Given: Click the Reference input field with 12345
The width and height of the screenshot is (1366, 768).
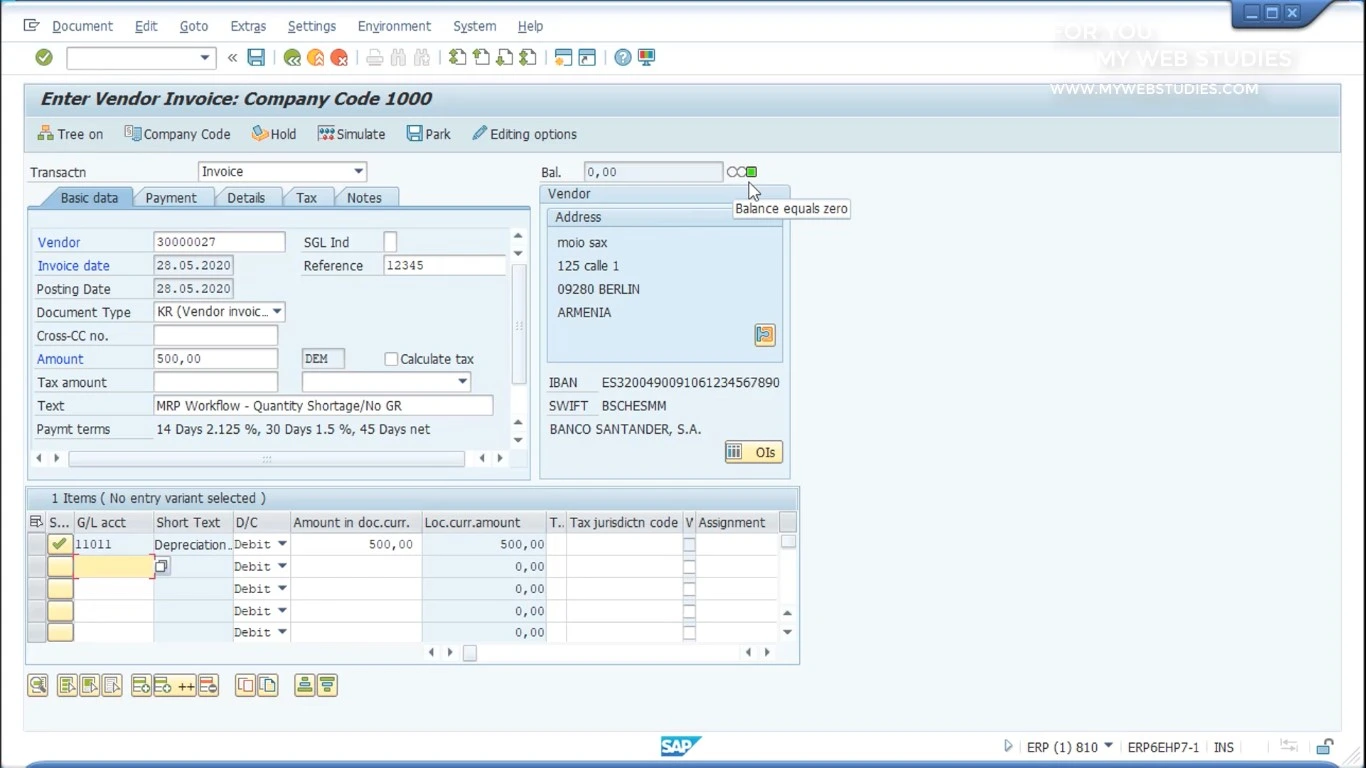Looking at the screenshot, I should pyautogui.click(x=444, y=266).
